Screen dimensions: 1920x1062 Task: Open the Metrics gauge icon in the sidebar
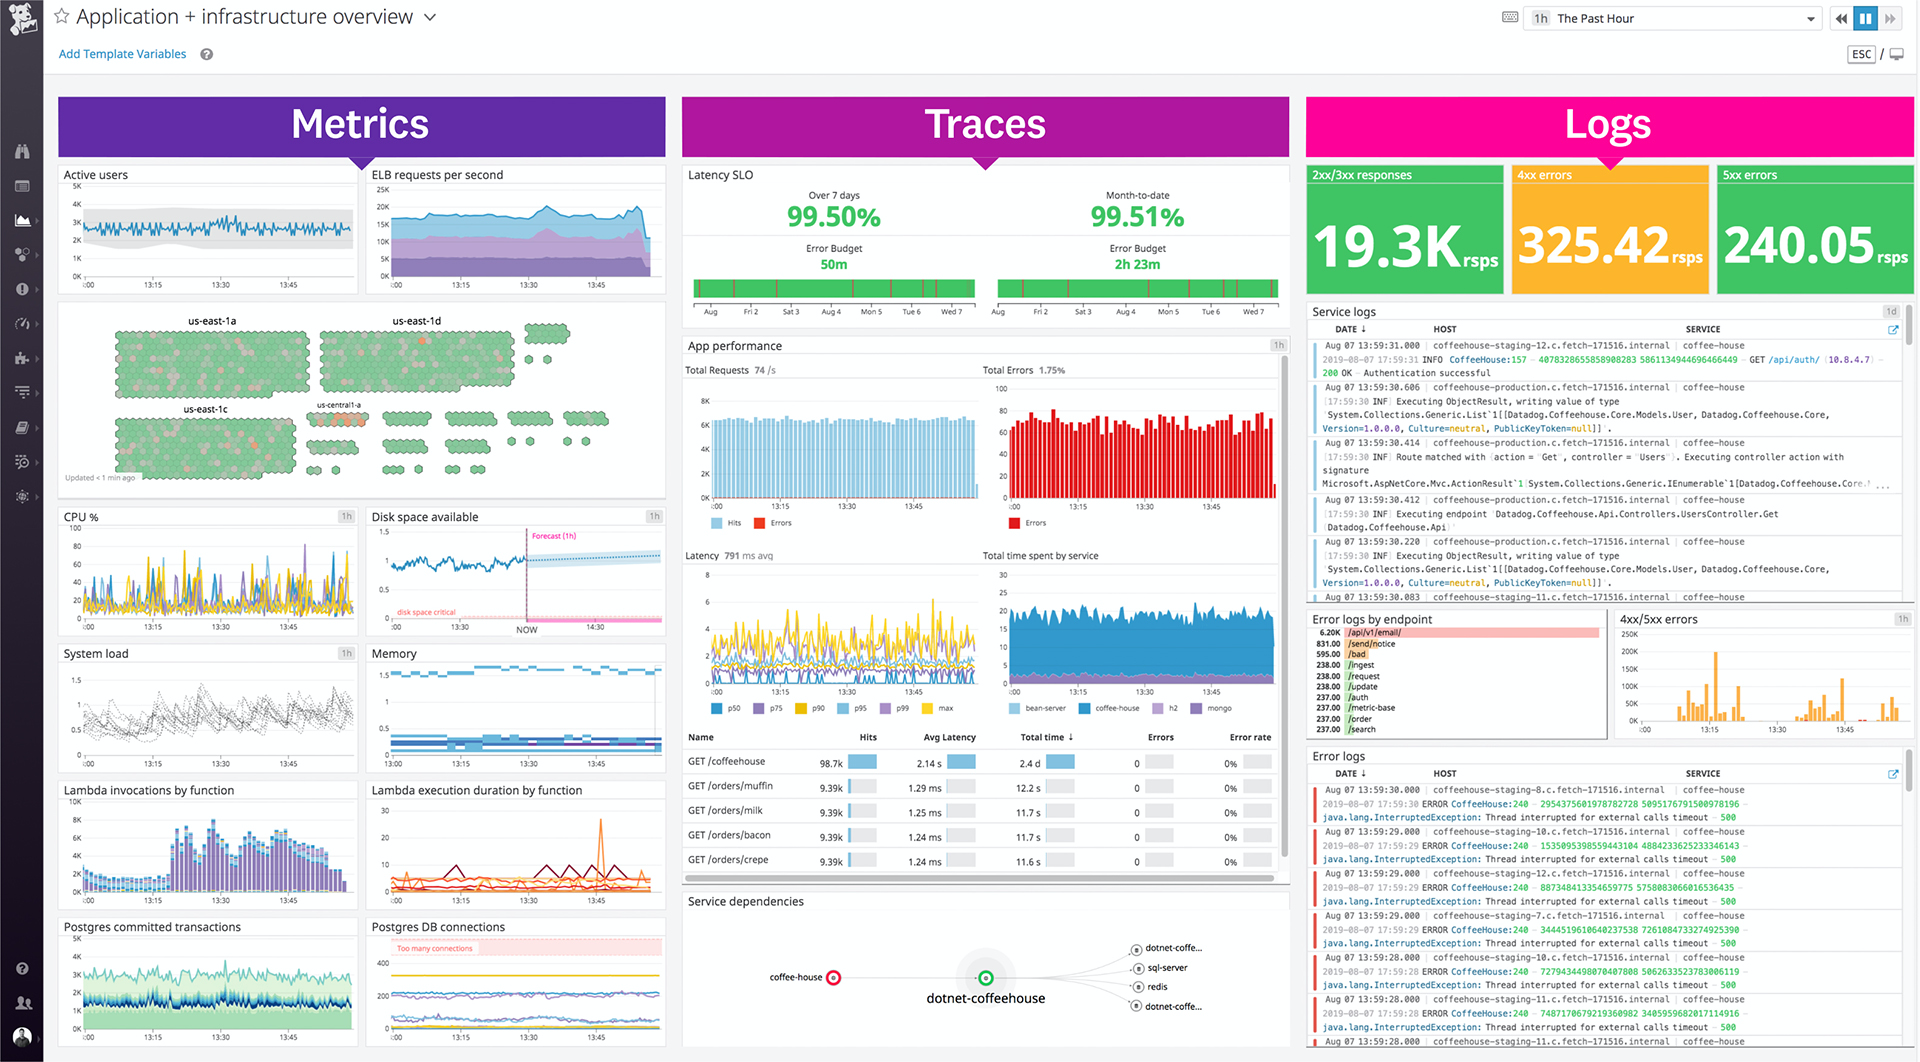click(x=22, y=323)
